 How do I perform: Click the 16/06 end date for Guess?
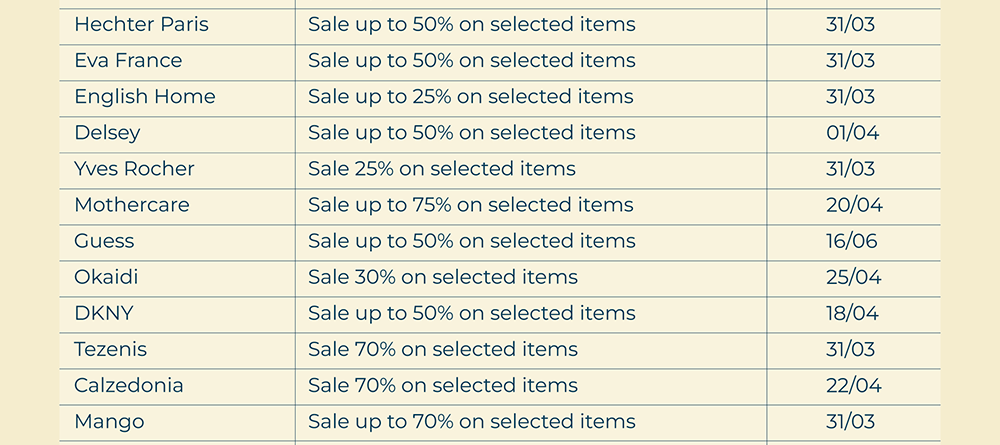coord(852,241)
